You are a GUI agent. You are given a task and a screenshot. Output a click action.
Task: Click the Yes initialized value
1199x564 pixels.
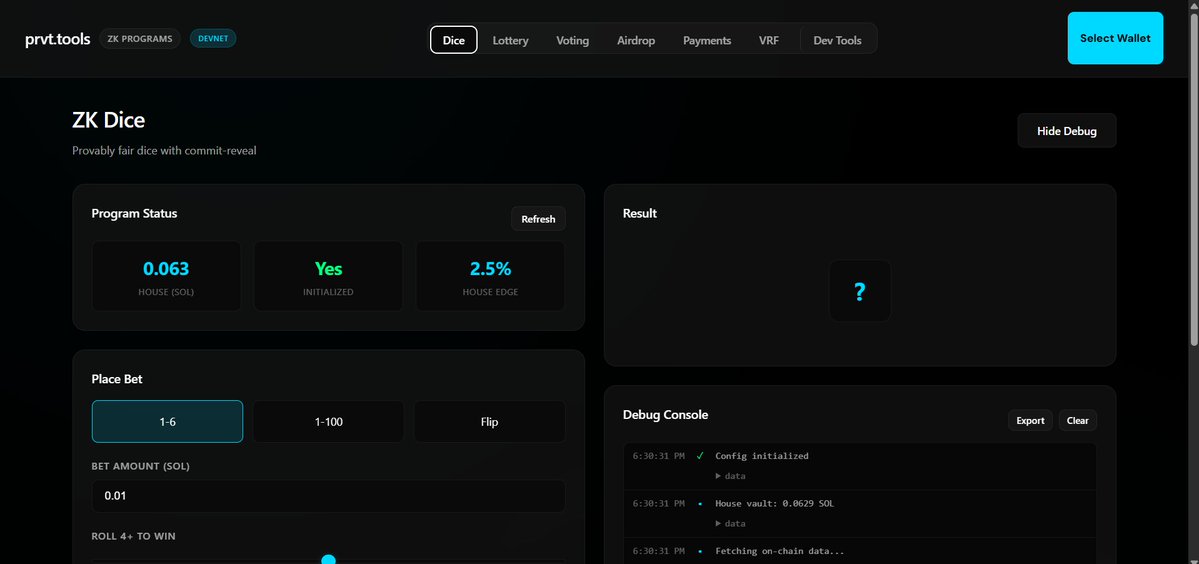[x=328, y=269]
